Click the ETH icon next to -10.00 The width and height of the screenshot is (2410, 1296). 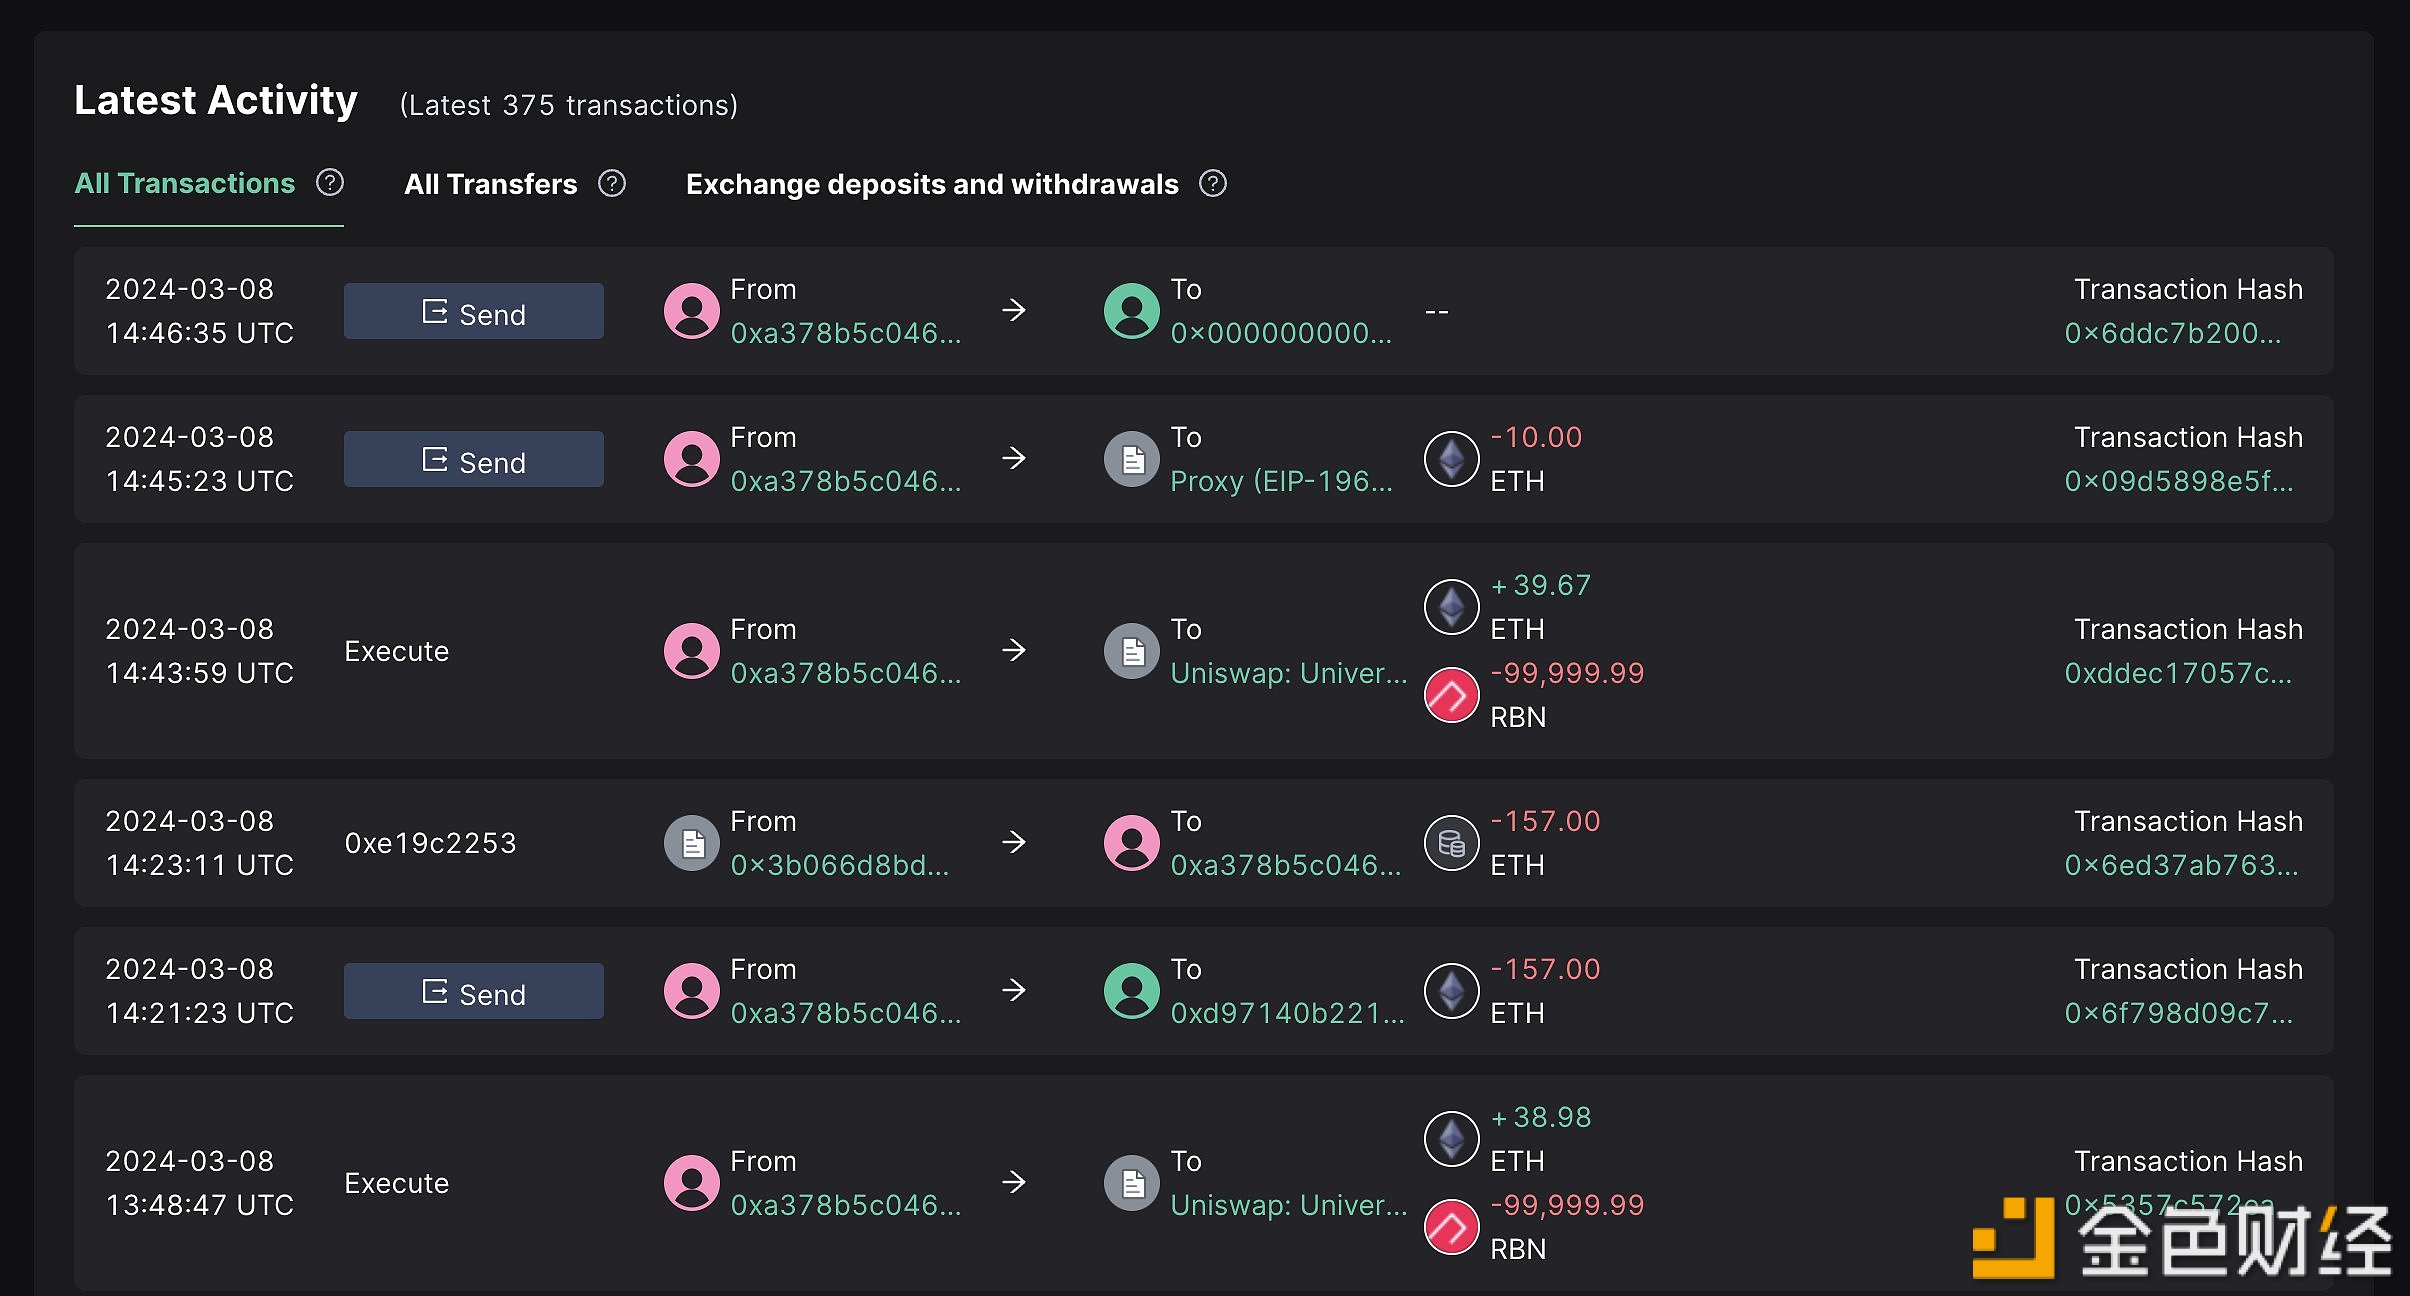(x=1451, y=459)
